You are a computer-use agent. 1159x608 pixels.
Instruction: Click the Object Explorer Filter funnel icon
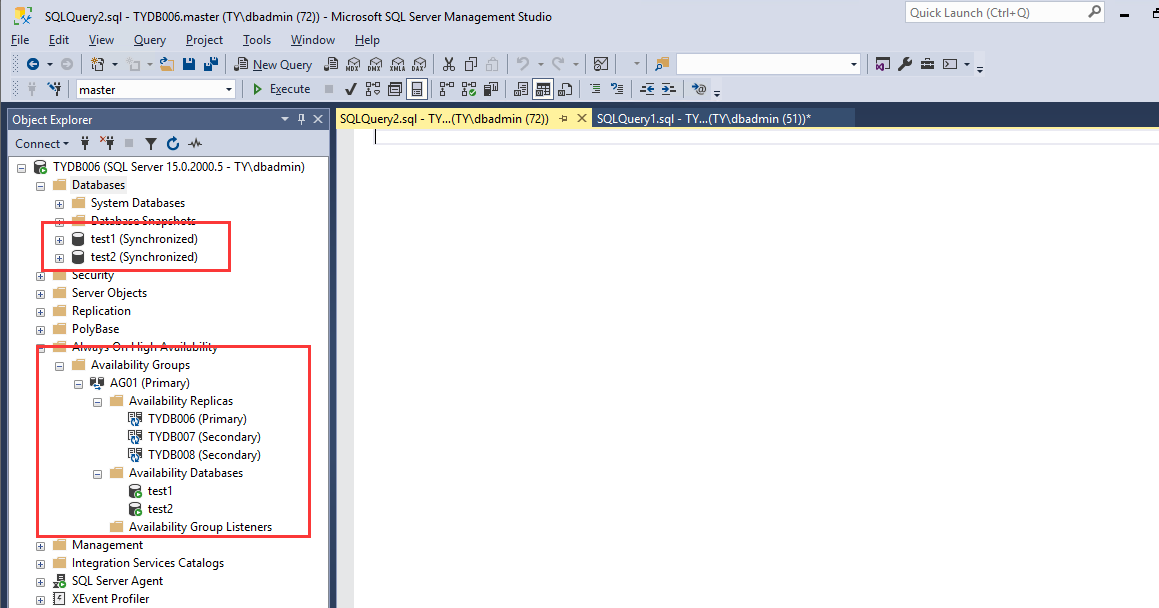tap(151, 143)
